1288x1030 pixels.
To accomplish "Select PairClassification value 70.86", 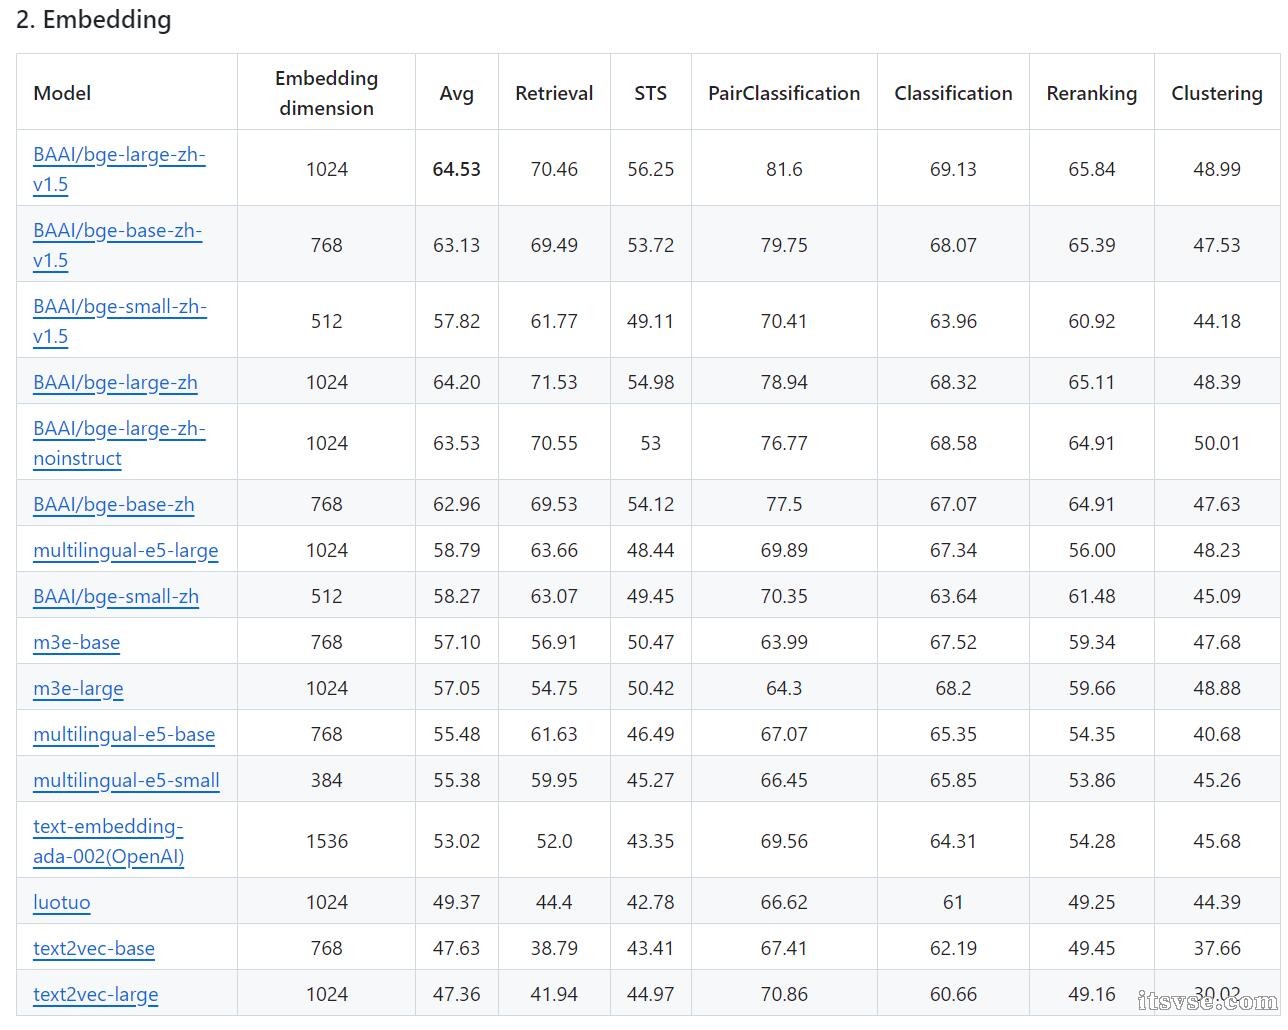I will point(784,994).
